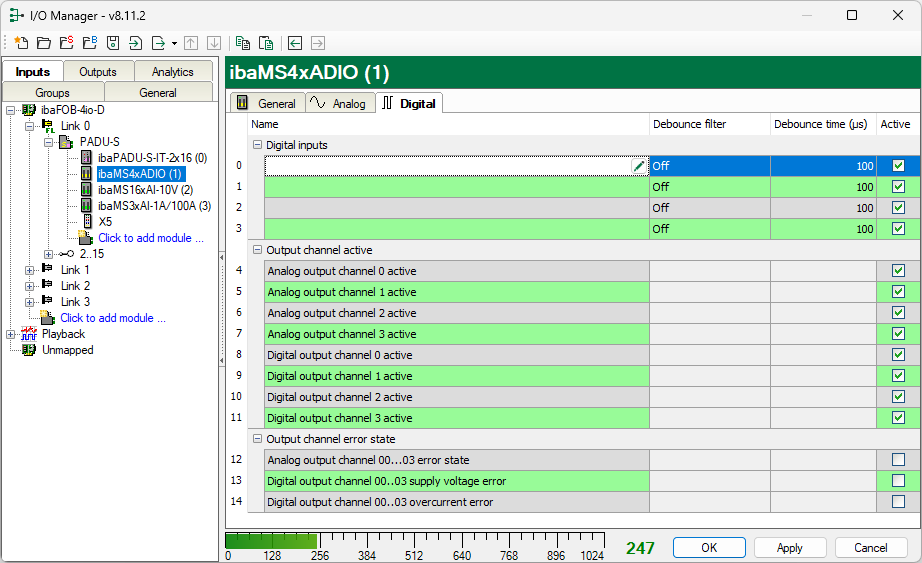Image resolution: width=922 pixels, height=563 pixels.
Task: Expand the Link 1 tree node
Action: [x=29, y=270]
